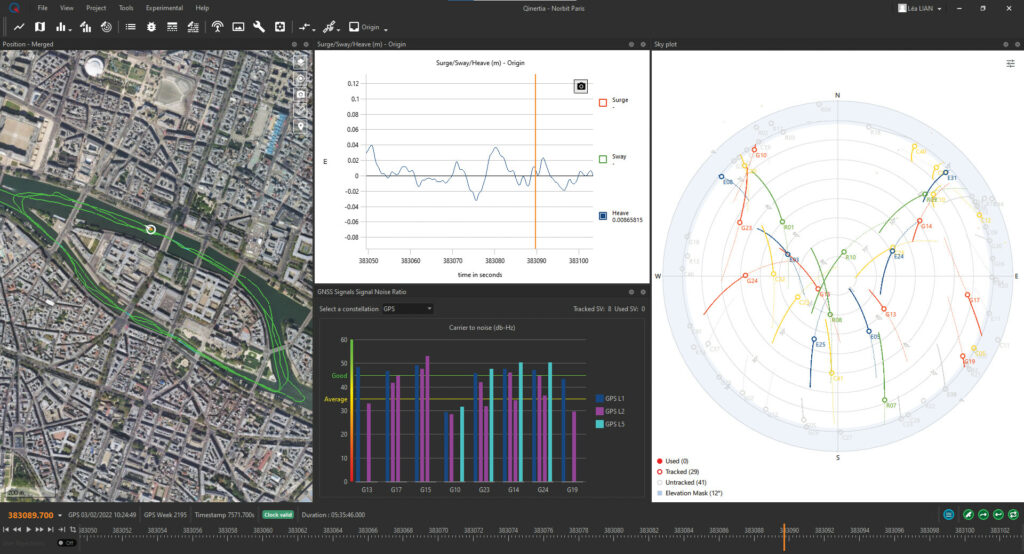
Task: Jump to start of the timeline
Action: coord(6,530)
